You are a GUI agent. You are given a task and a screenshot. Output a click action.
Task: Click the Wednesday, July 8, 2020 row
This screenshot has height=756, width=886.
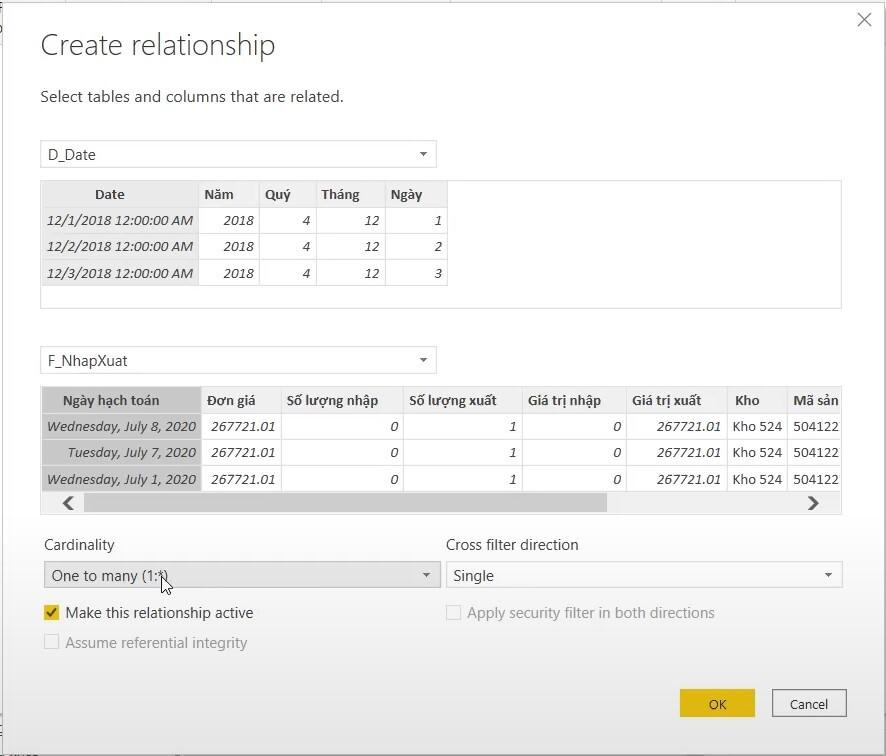click(x=120, y=426)
